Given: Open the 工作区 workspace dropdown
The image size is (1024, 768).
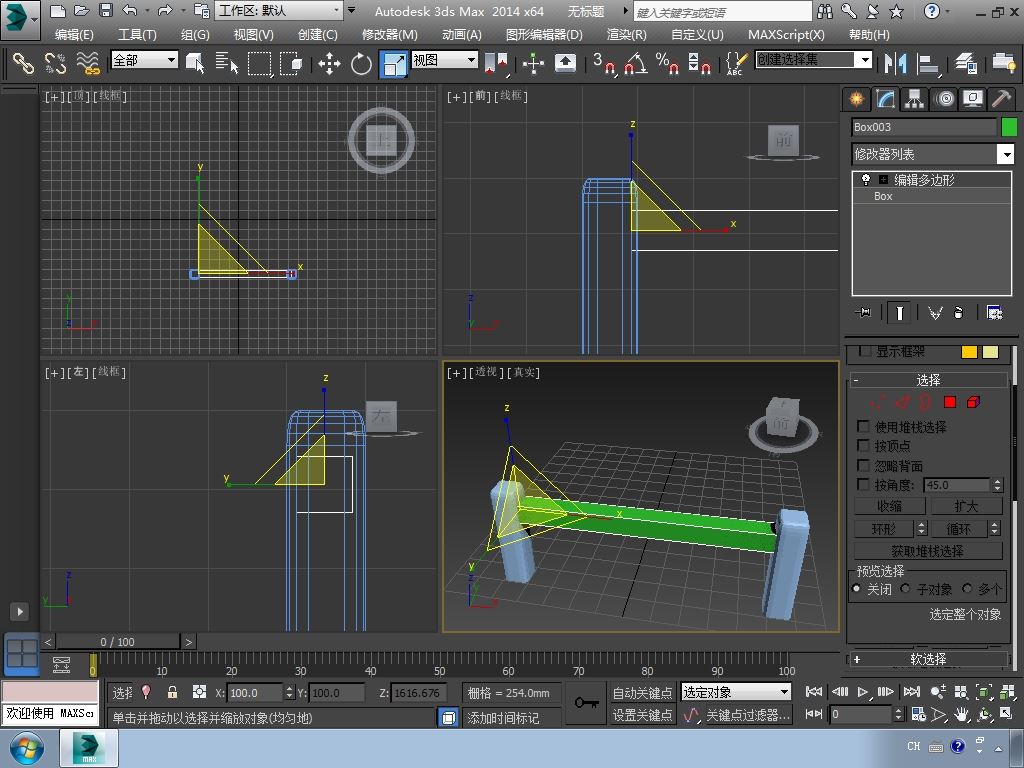Looking at the screenshot, I should click(x=280, y=10).
